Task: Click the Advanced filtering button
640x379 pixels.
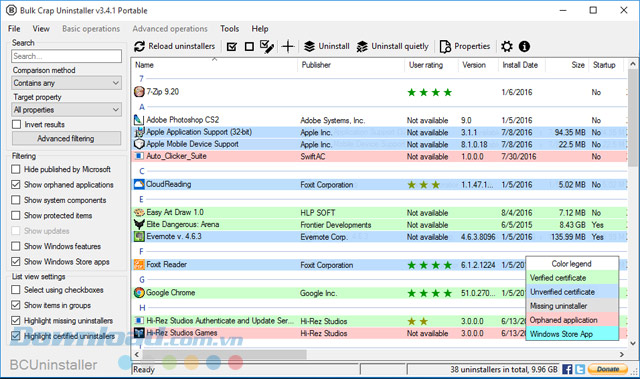Action: (67, 138)
